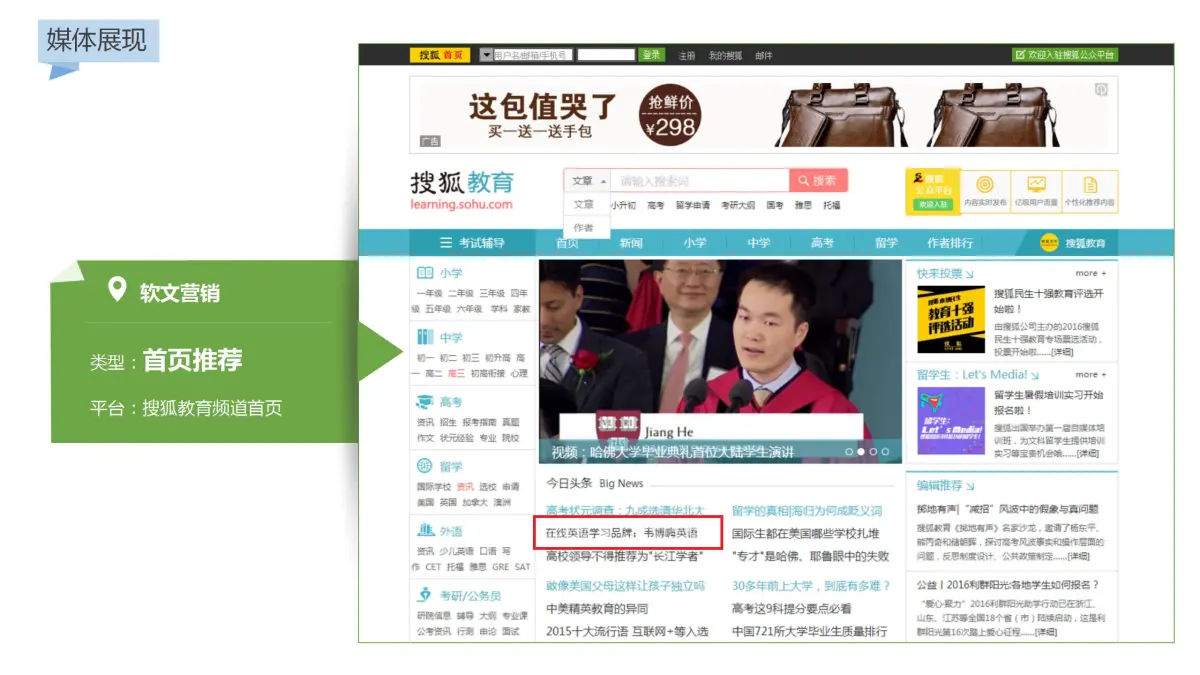
Task: Open headline 敢像美国父母这样让孩子独立吗
Action: click(x=625, y=586)
